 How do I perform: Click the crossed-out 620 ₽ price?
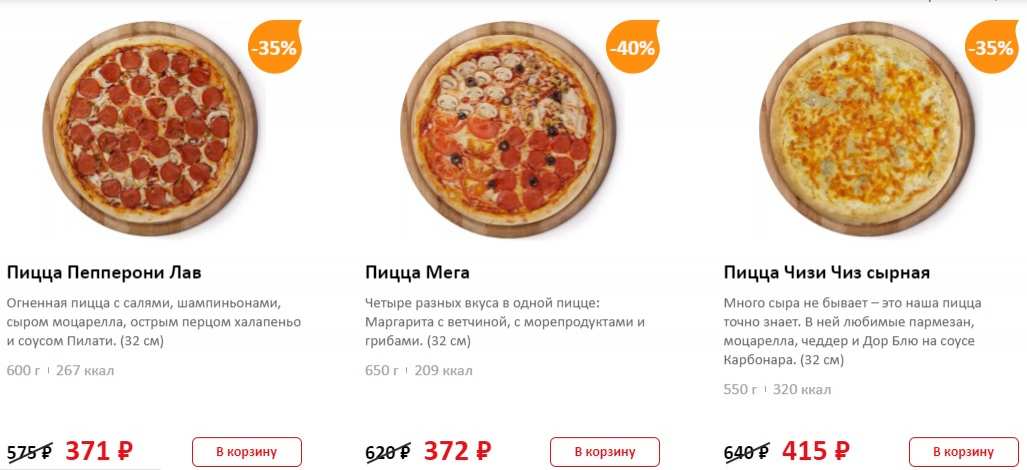(x=387, y=452)
